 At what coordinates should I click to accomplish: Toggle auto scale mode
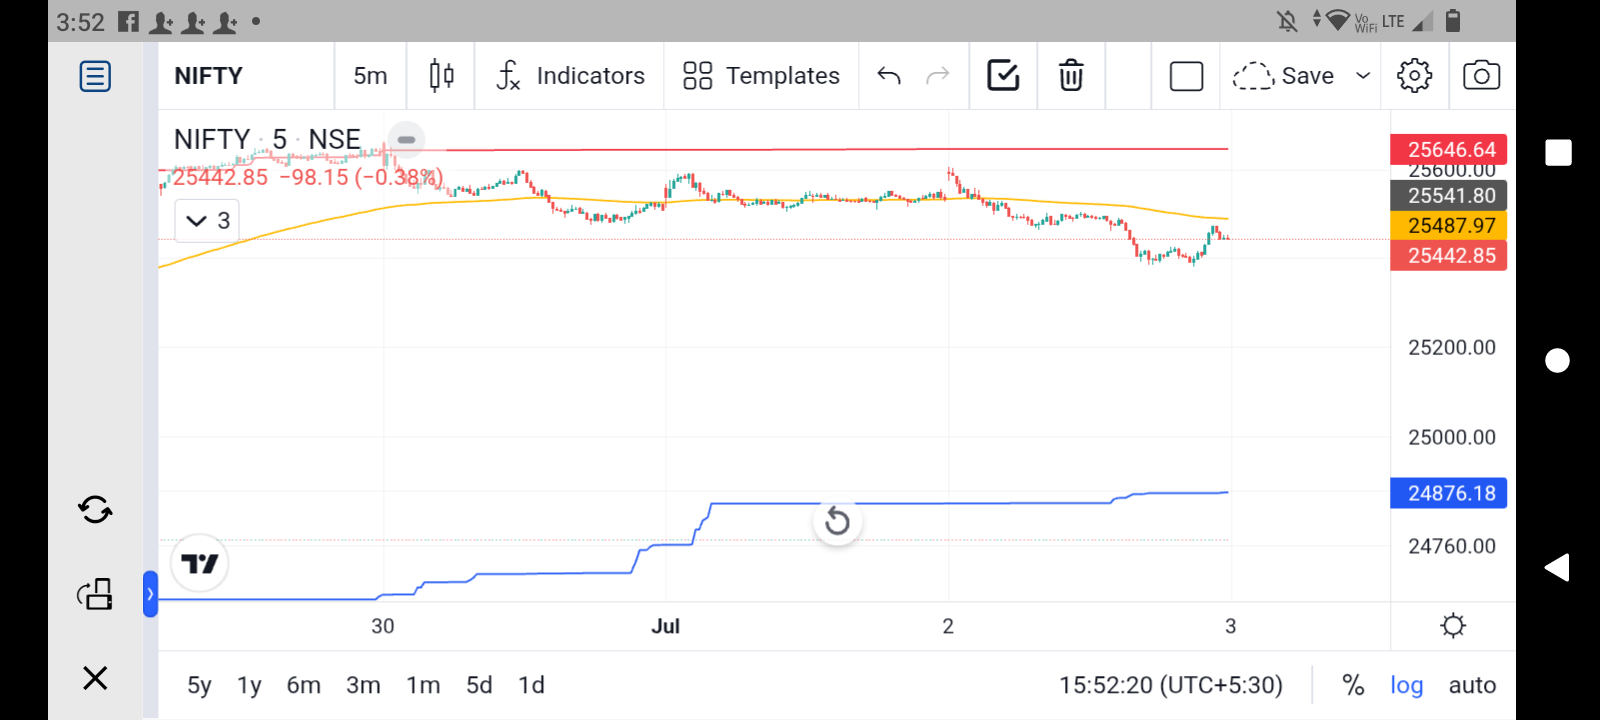coord(1472,685)
